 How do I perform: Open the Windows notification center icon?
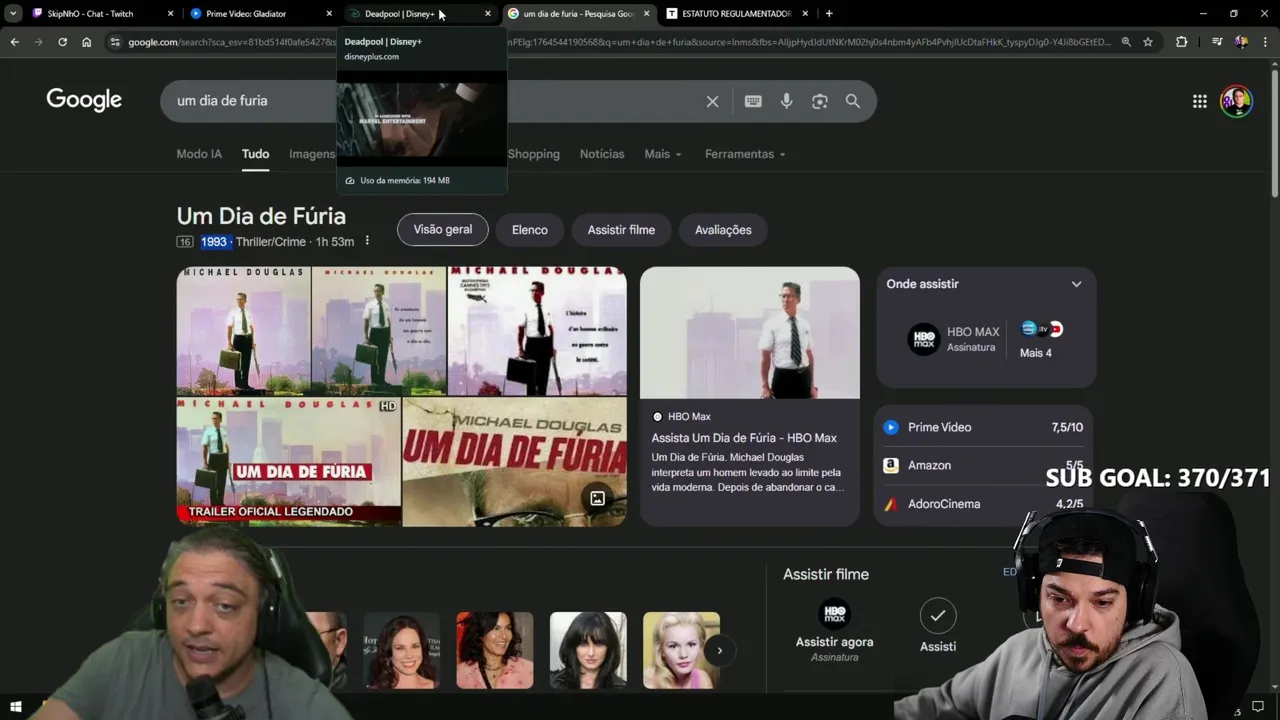1258,707
